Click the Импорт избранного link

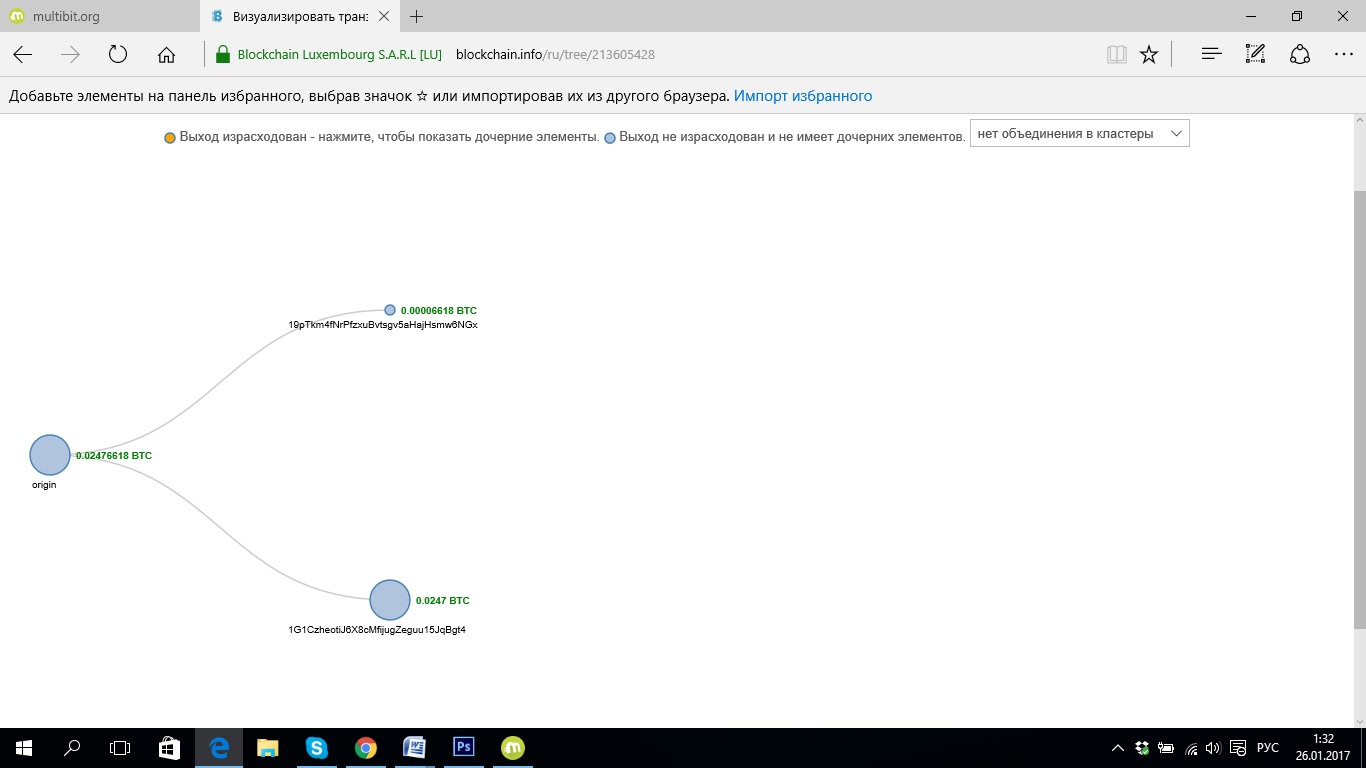tap(803, 96)
